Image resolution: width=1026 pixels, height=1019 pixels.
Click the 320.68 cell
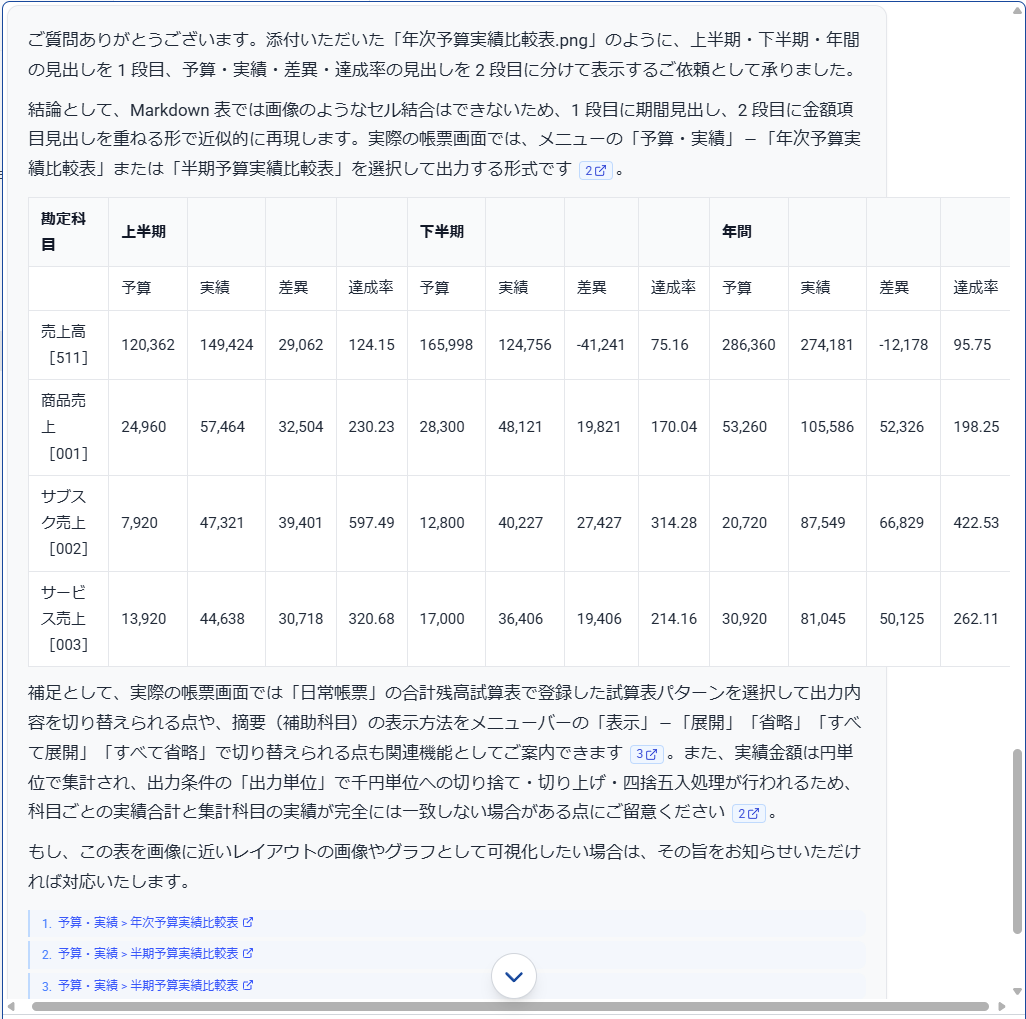point(372,619)
